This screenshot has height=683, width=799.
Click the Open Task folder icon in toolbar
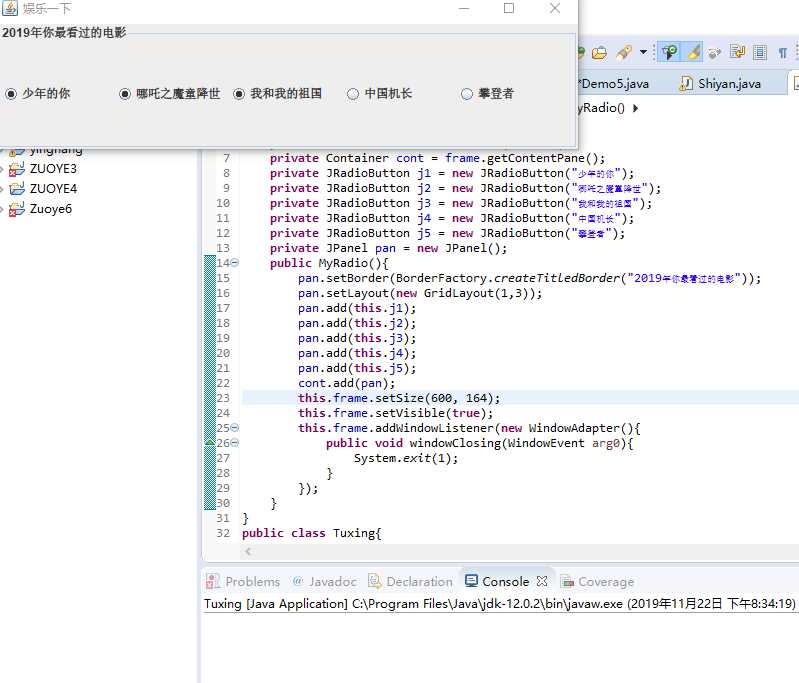tap(599, 52)
